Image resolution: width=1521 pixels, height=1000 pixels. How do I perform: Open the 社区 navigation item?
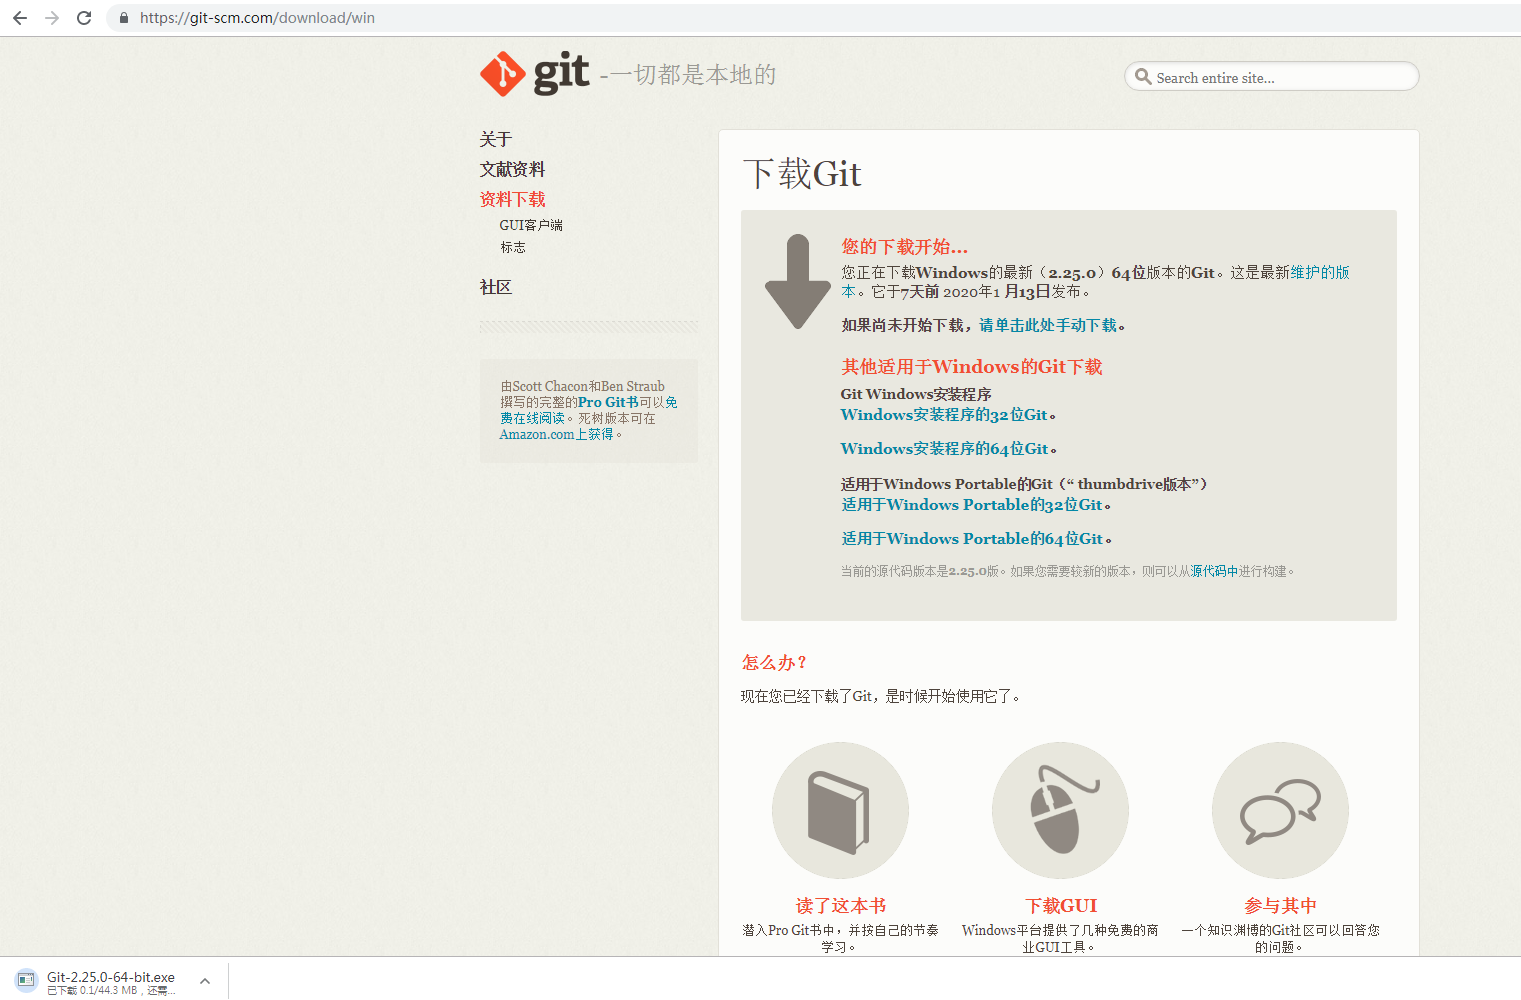(495, 287)
